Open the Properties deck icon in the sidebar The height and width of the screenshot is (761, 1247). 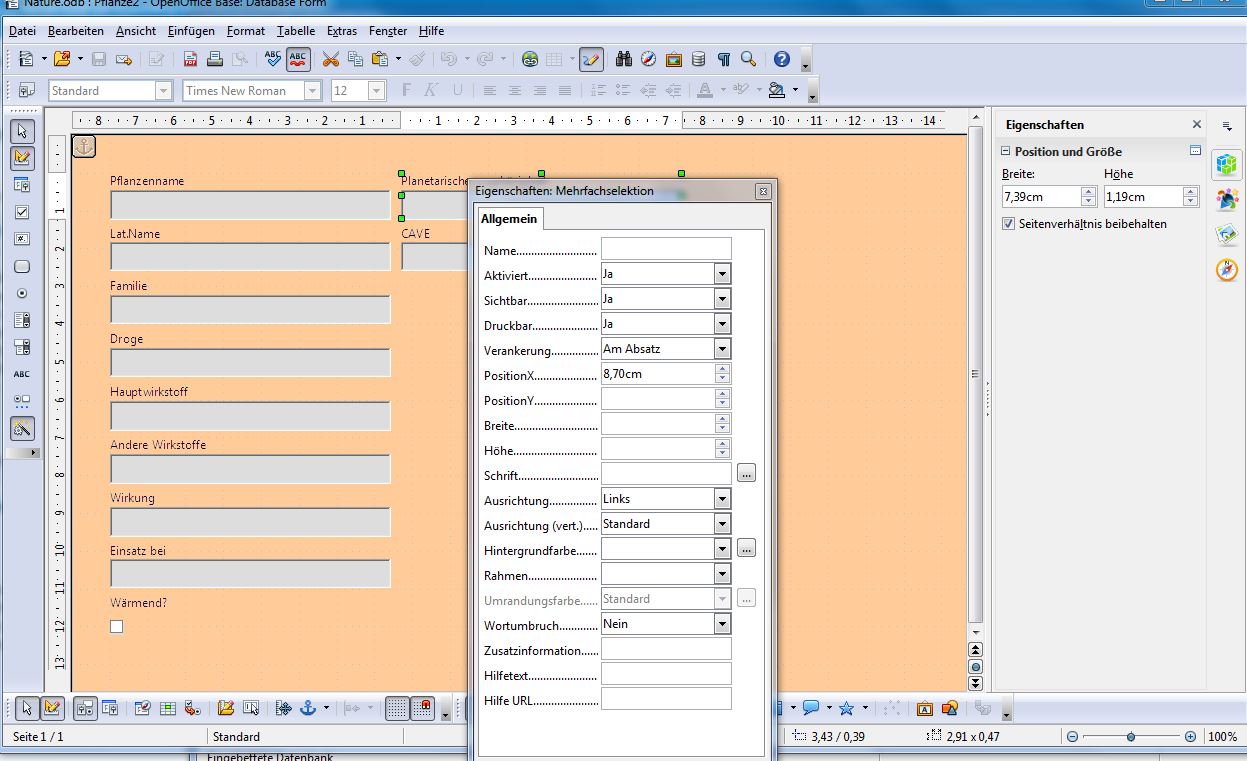1227,164
